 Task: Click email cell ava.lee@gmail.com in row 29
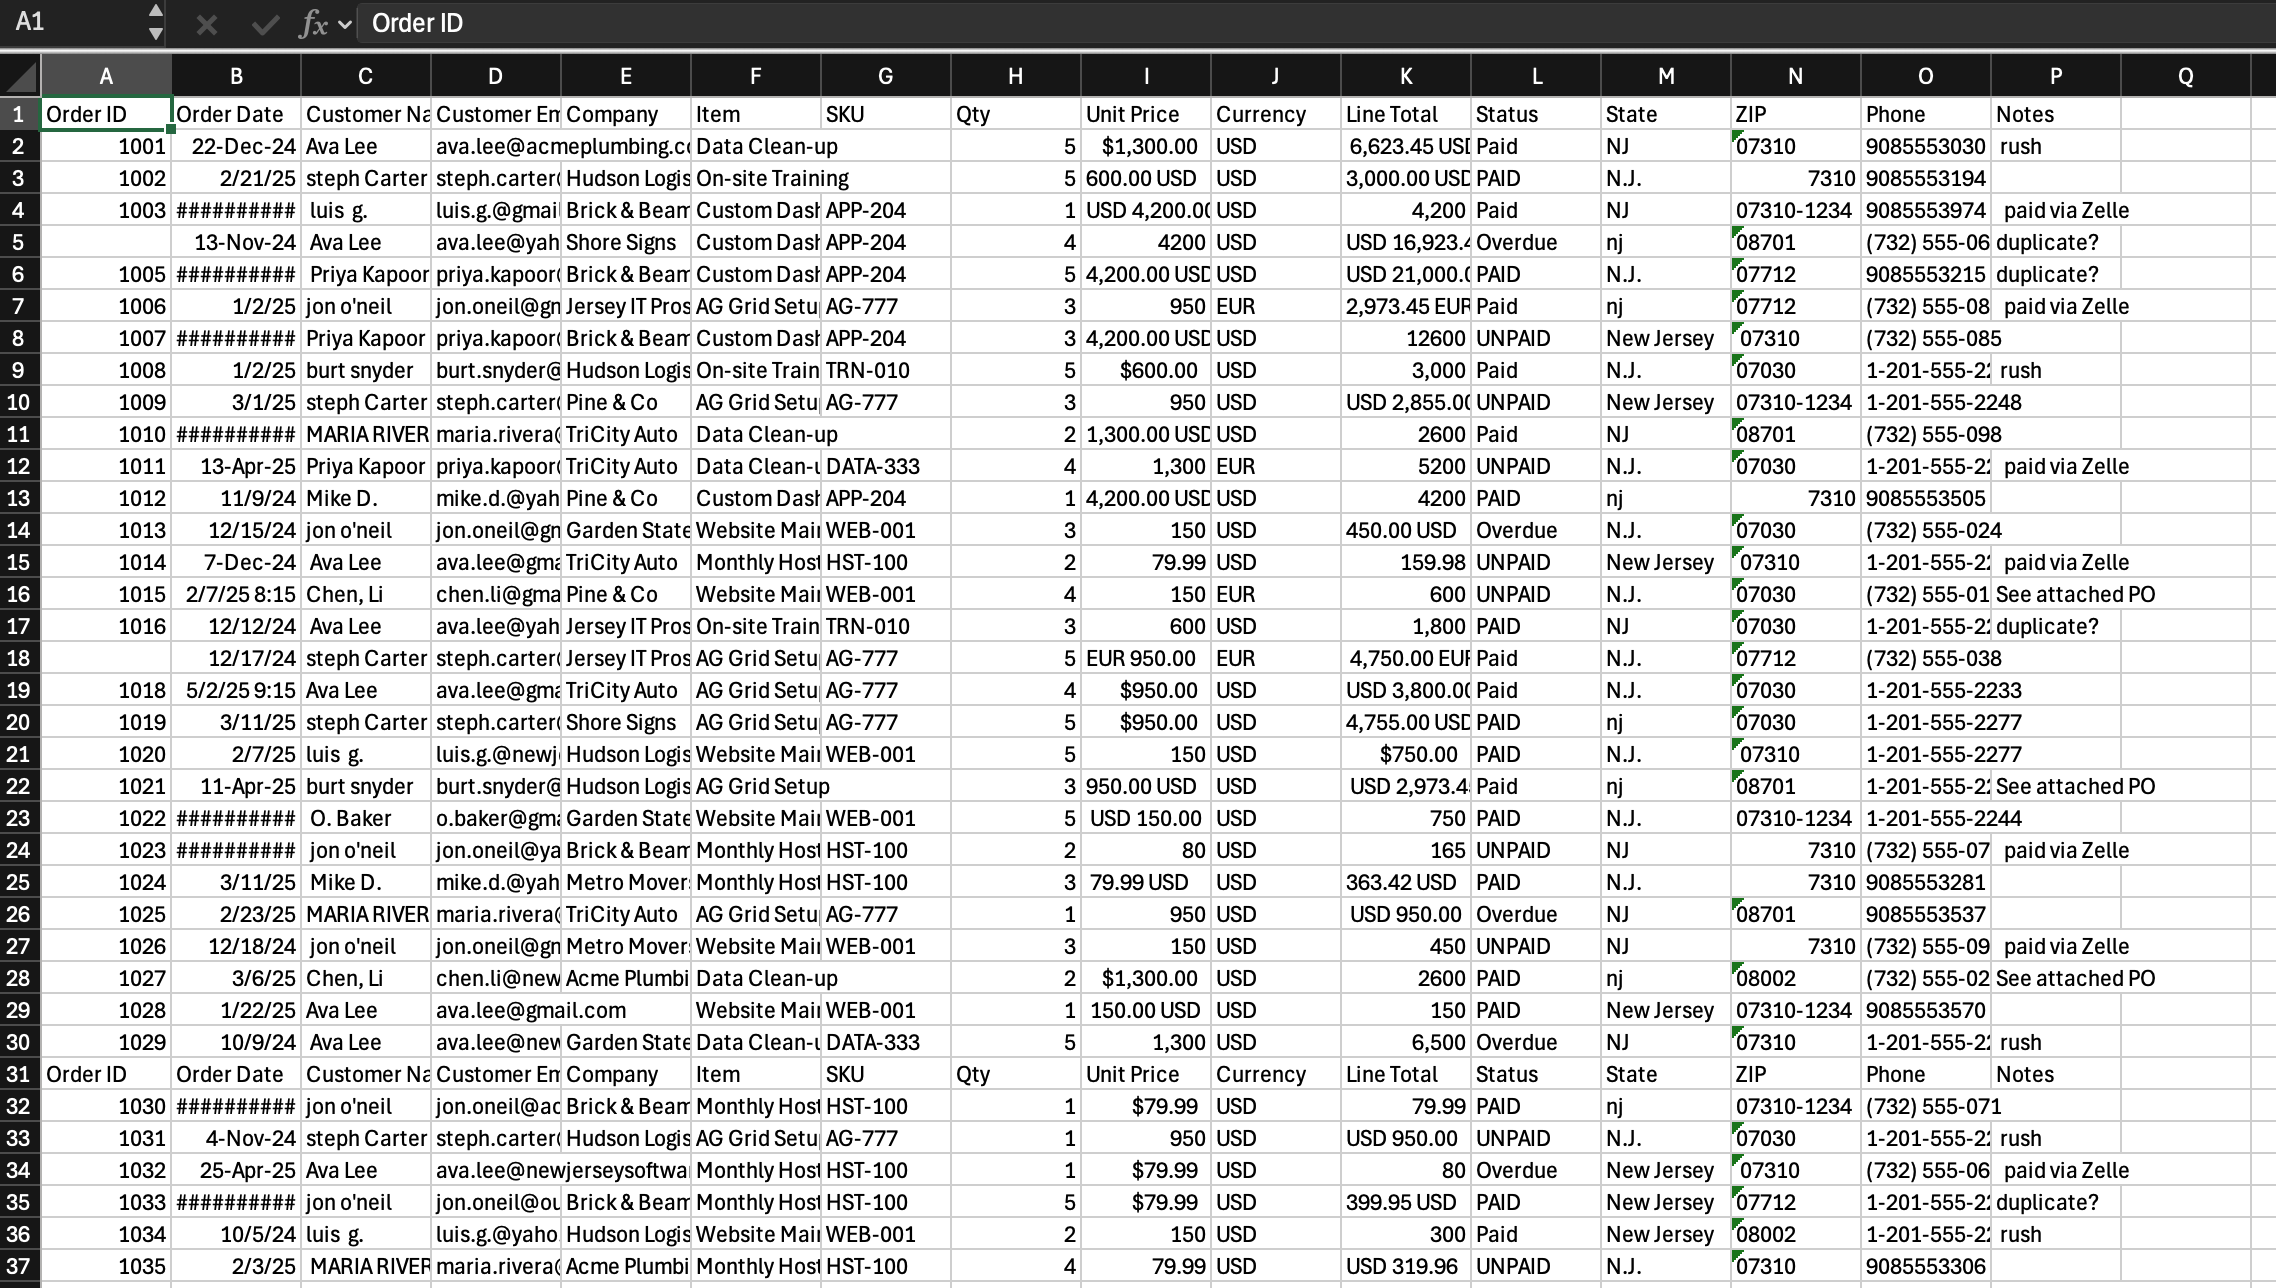point(496,1010)
